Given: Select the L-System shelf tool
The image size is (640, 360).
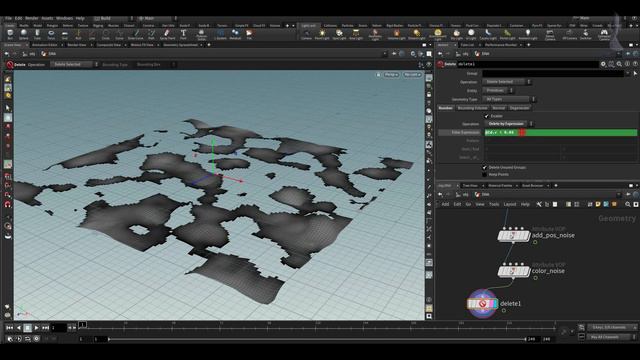Looking at the screenshot, I should click(x=220, y=34).
